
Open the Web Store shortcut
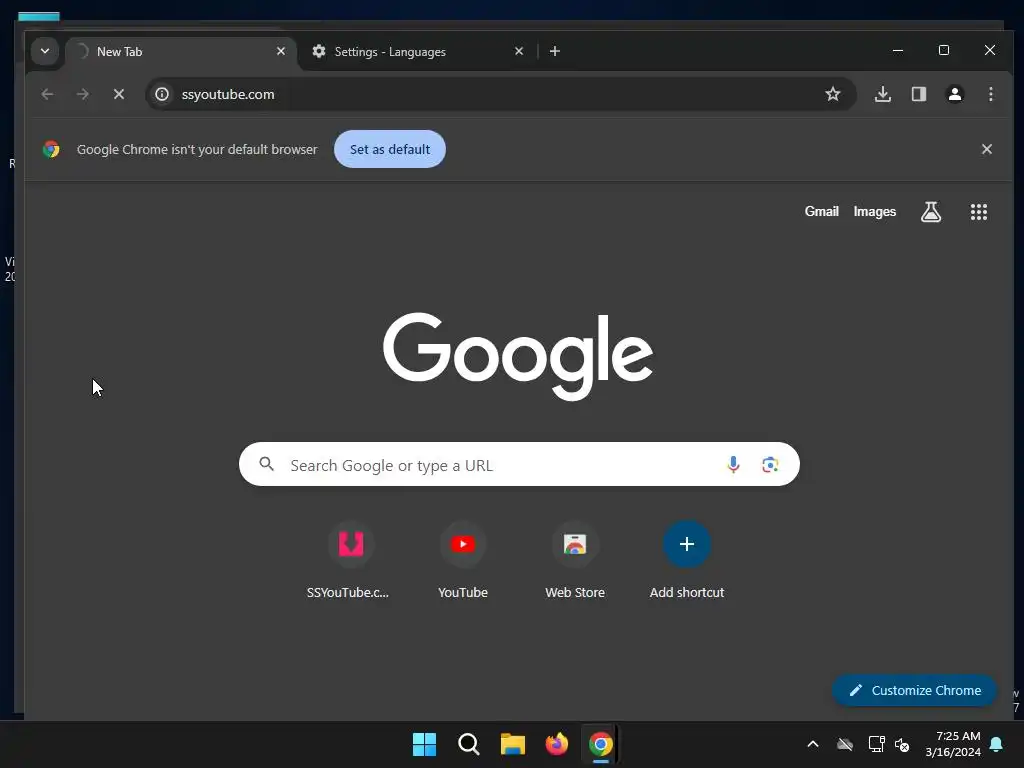(x=575, y=560)
